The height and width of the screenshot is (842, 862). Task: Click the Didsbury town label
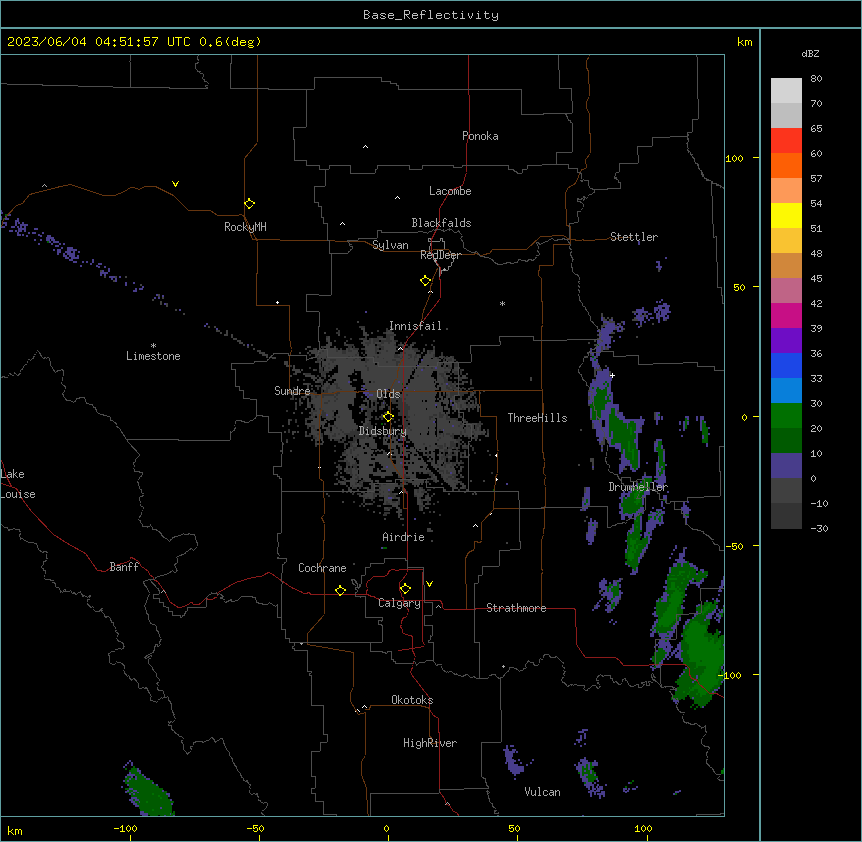click(x=383, y=431)
